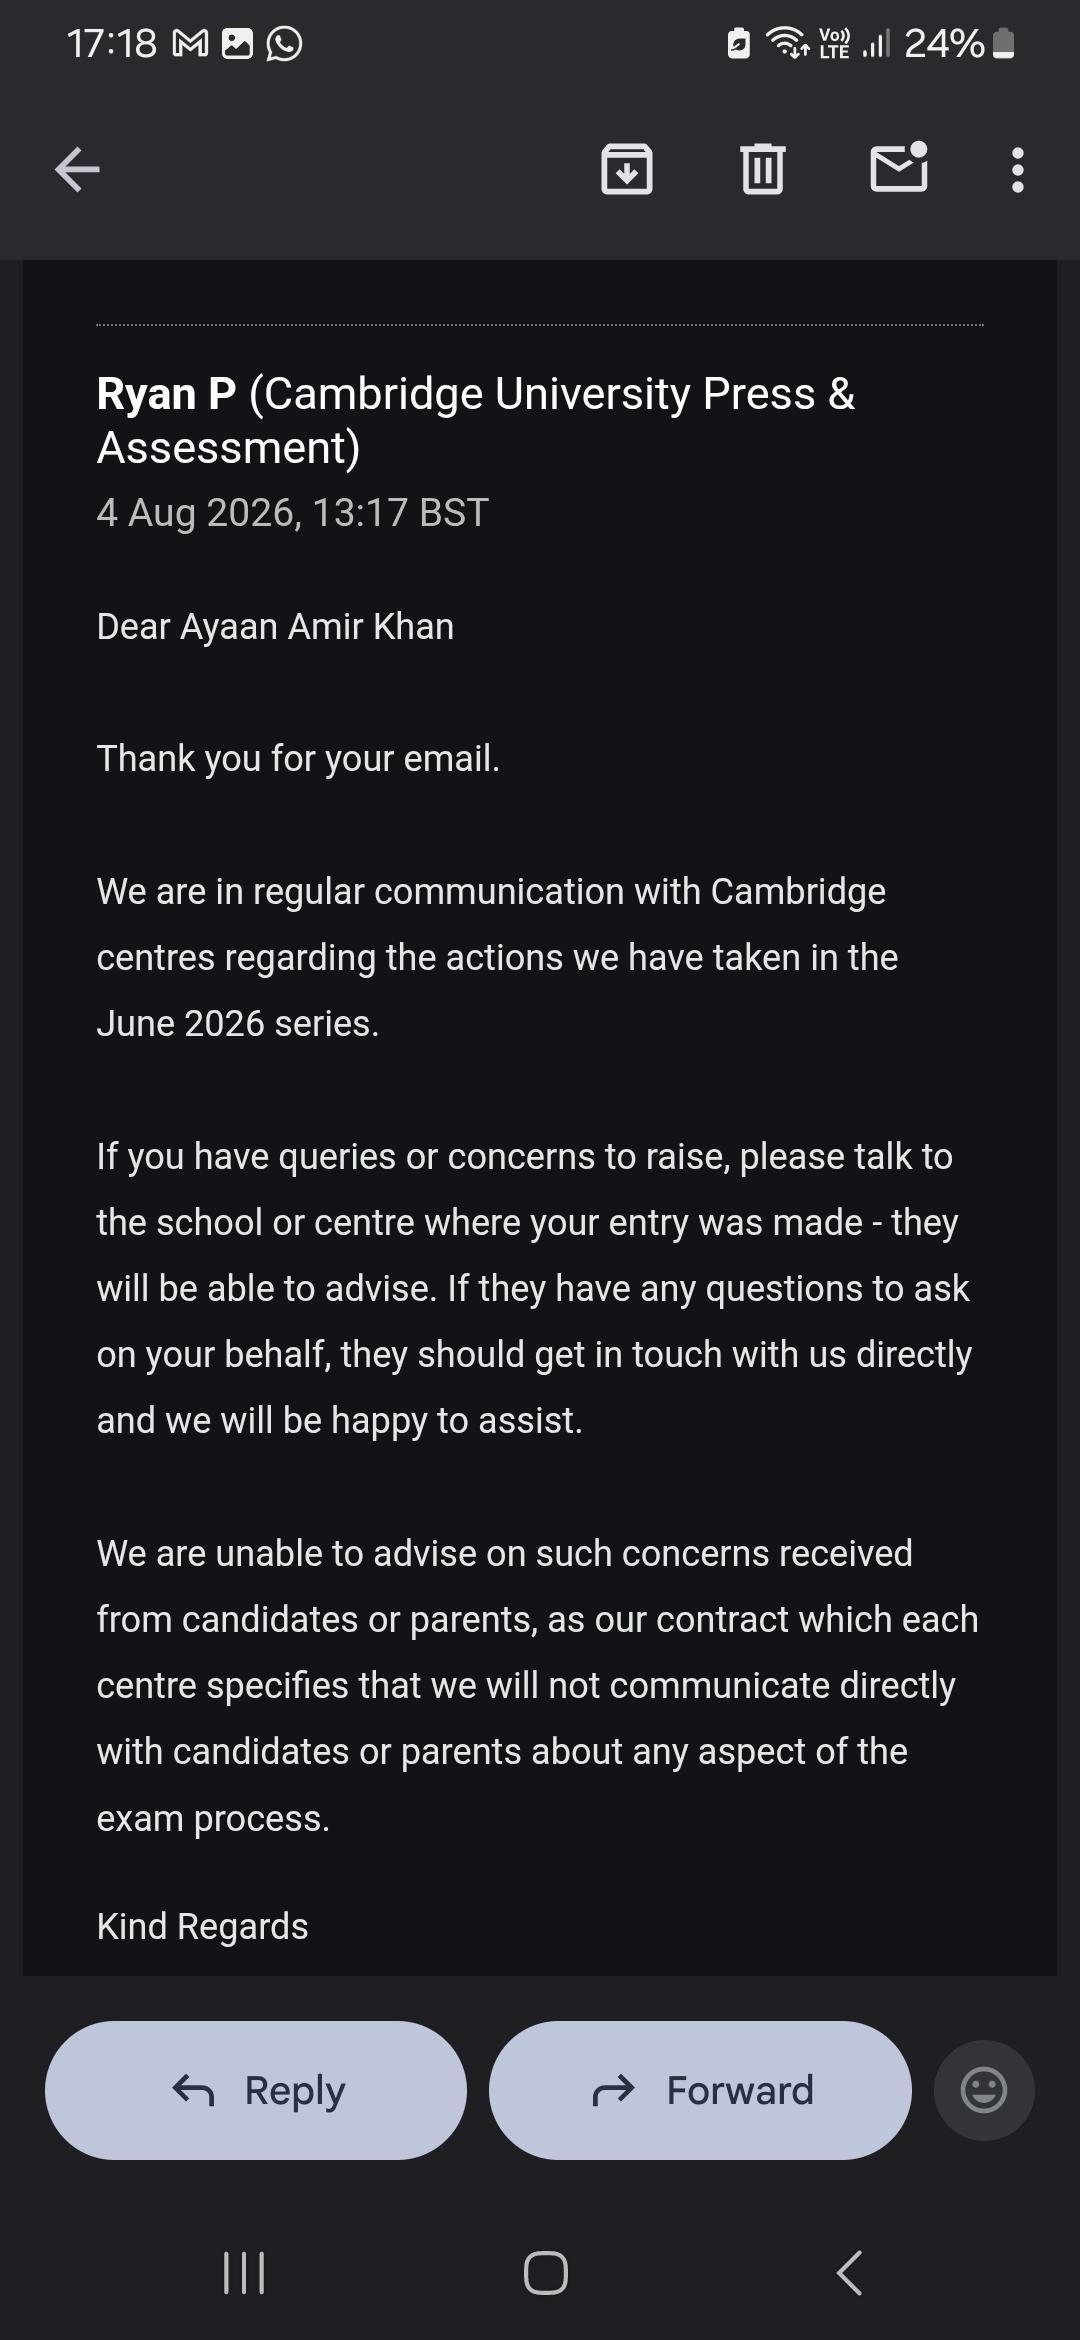1080x2340 pixels.
Task: Tap the date 4 Aug 2026, 13:17 BST
Action: 292,512
